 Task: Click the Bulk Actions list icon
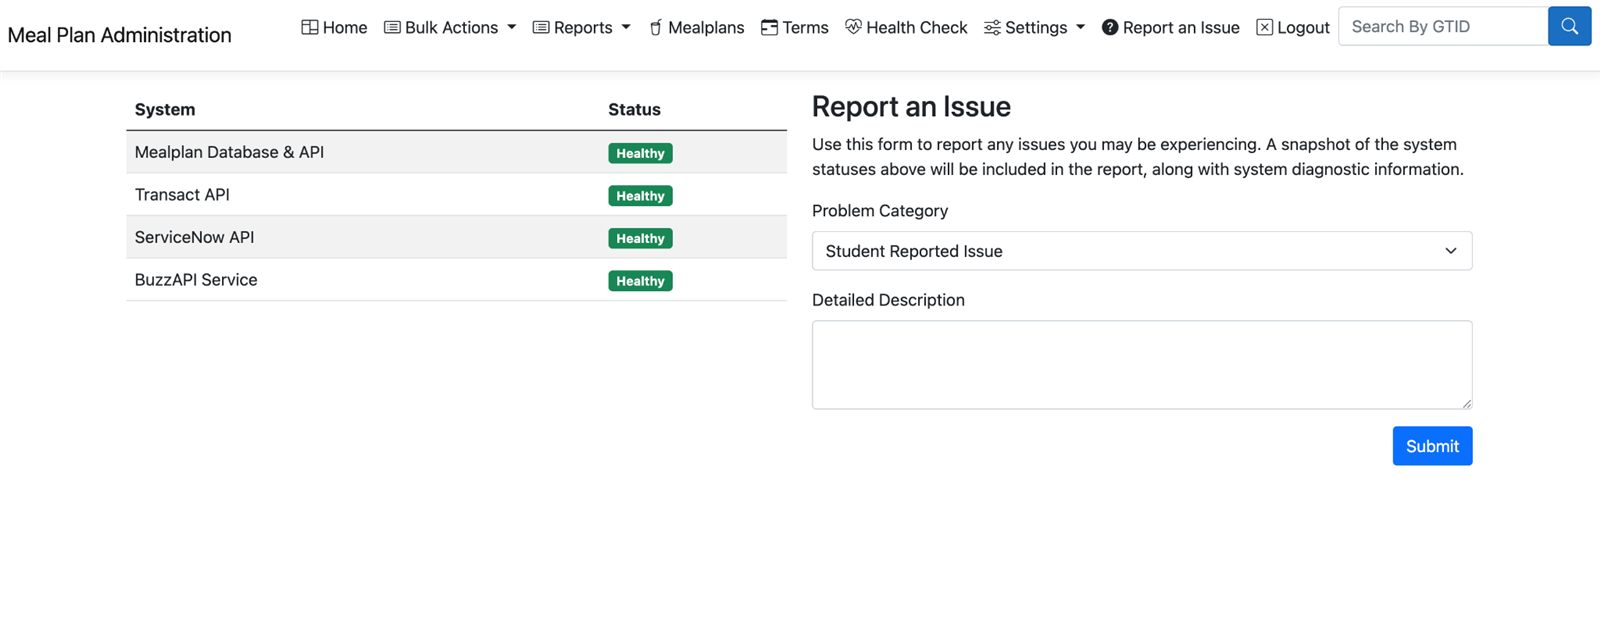coord(392,27)
